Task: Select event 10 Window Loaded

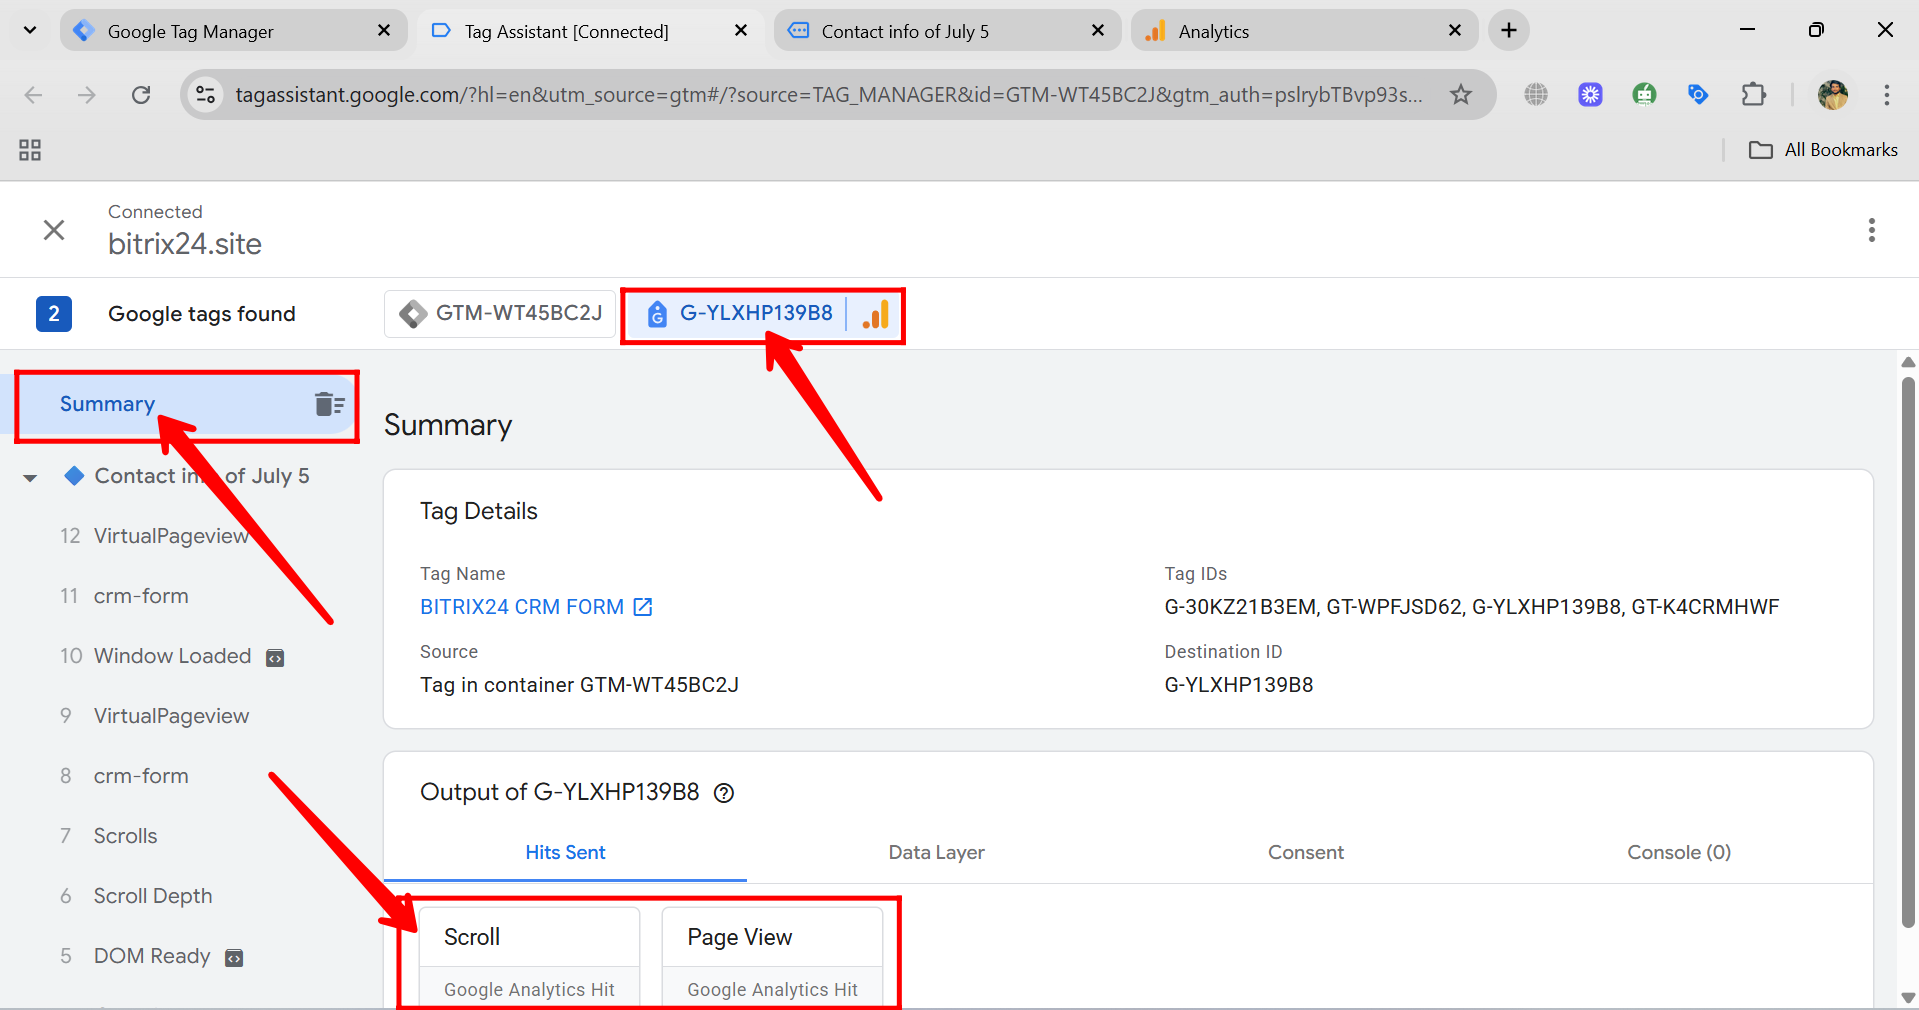Action: [x=155, y=656]
